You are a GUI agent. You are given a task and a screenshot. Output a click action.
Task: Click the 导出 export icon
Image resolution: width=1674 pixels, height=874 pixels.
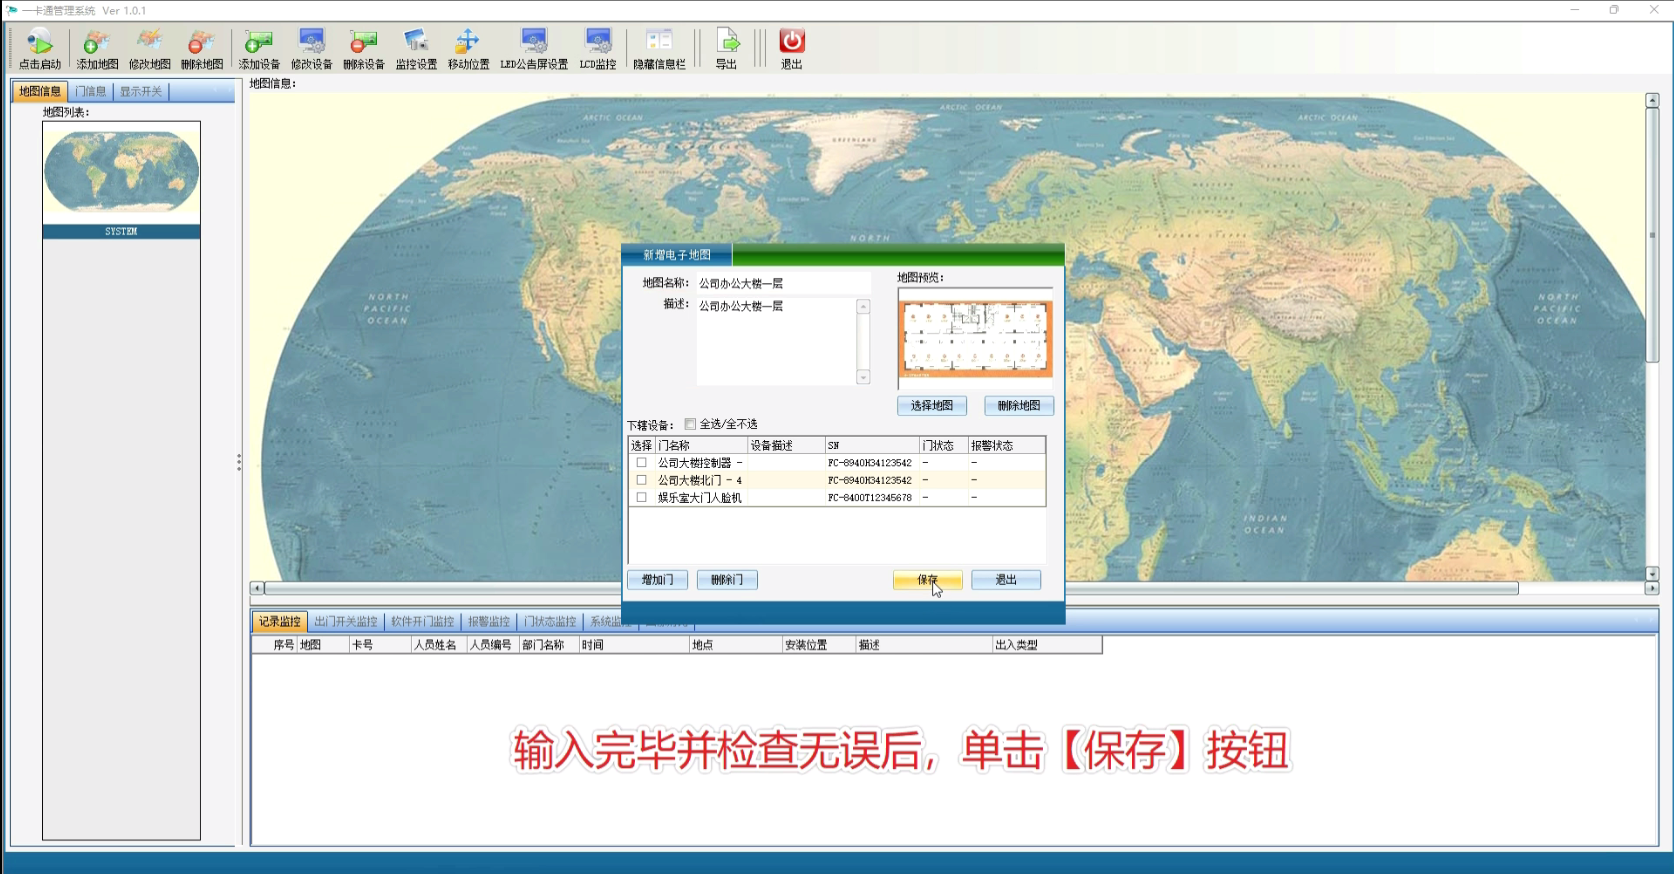(x=727, y=48)
